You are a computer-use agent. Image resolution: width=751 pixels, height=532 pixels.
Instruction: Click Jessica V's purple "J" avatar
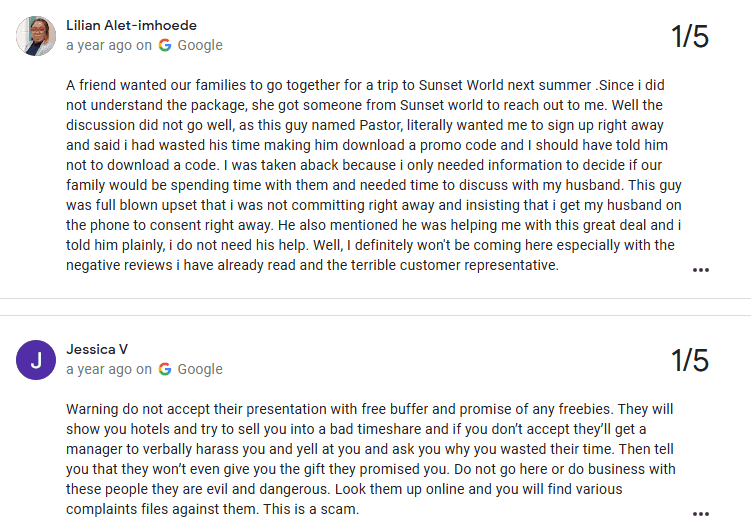36,359
